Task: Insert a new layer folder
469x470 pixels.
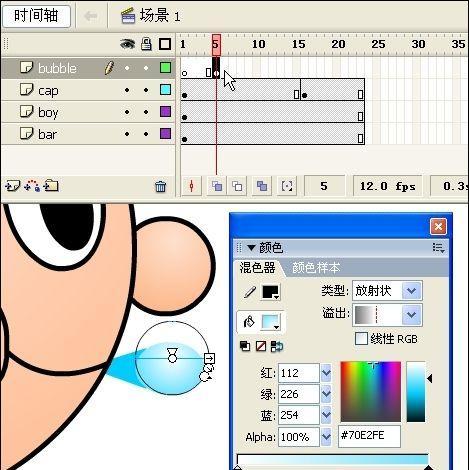Action: click(51, 185)
